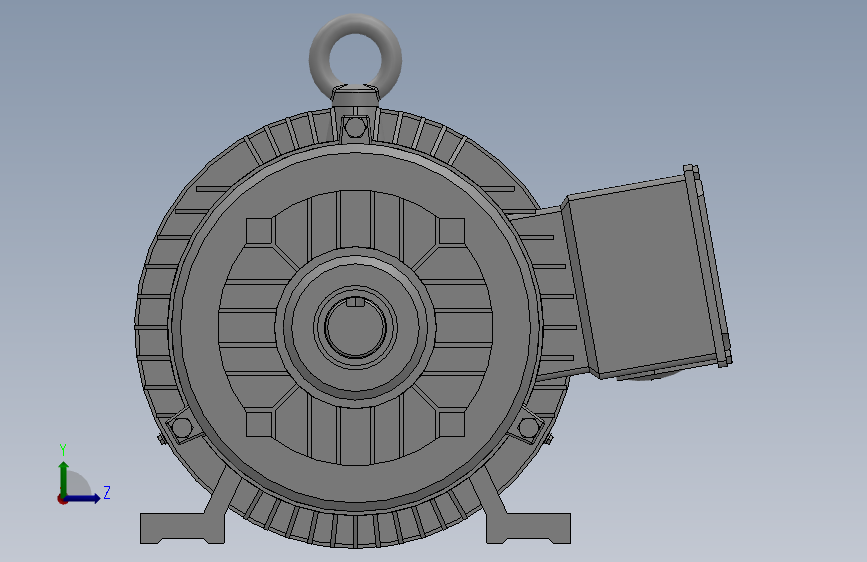
Task: Click the Y axis label of the triad
Action: coord(63,450)
